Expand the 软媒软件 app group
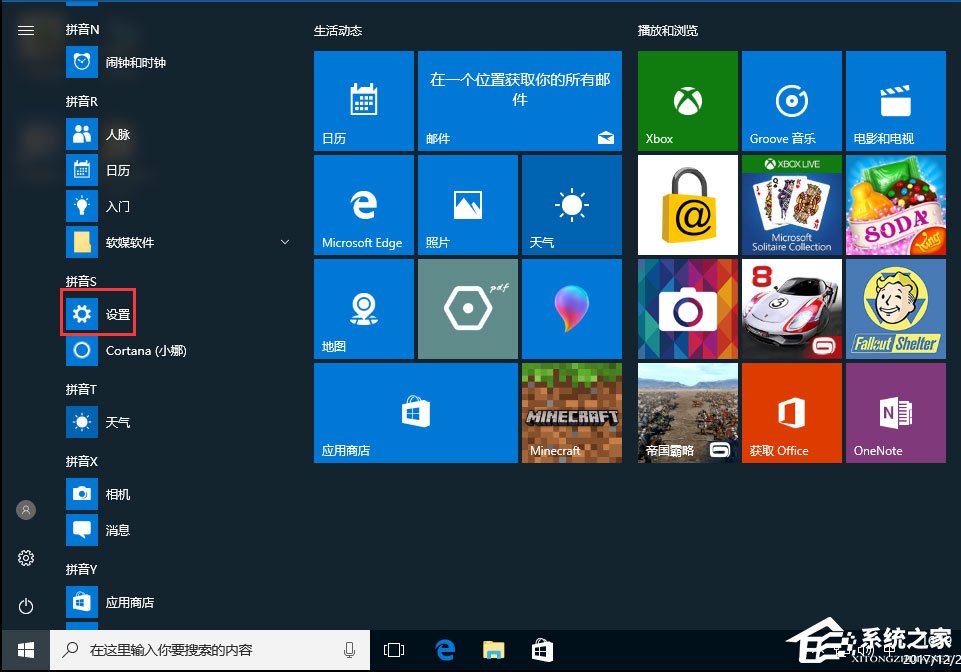Image resolution: width=961 pixels, height=672 pixels. coord(285,242)
